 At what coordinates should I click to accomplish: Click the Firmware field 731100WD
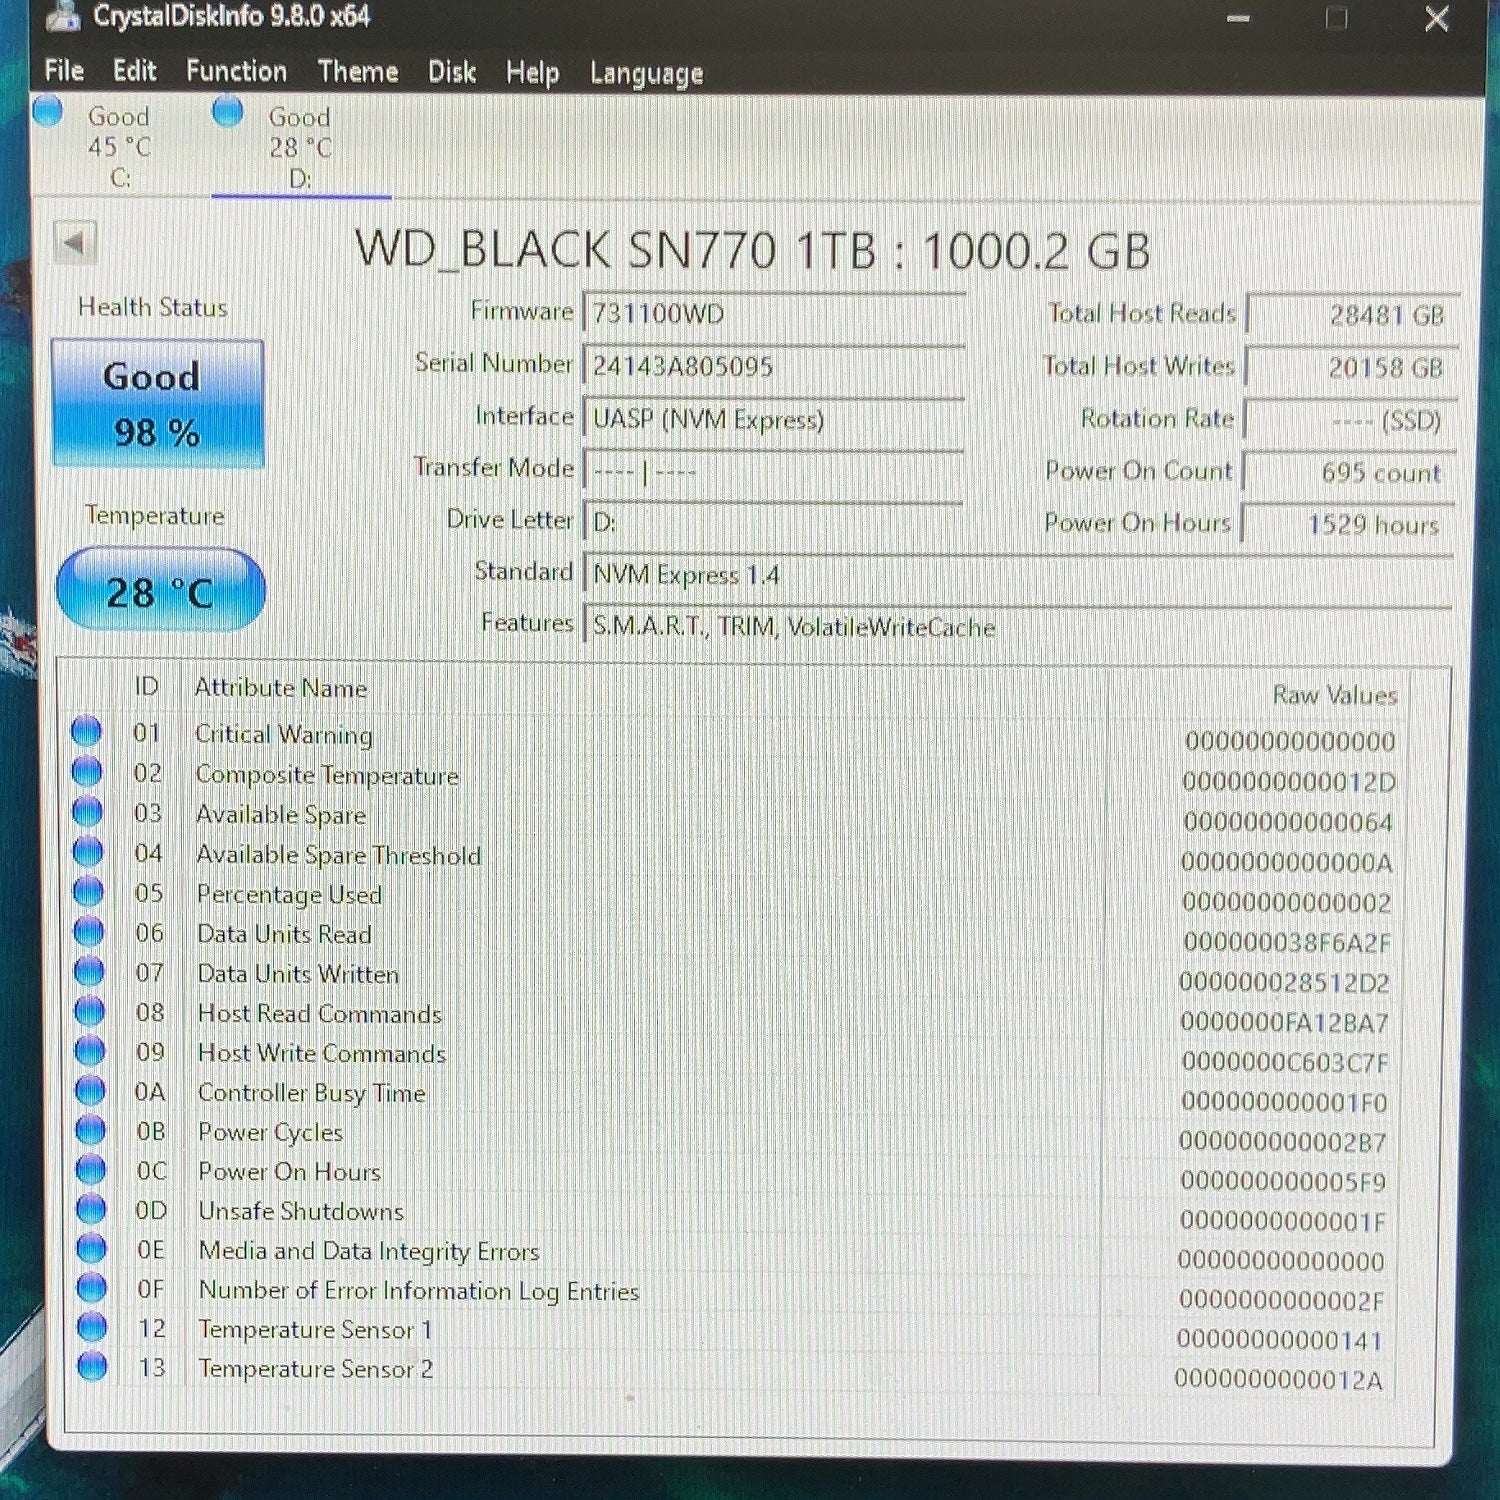pyautogui.click(x=774, y=314)
